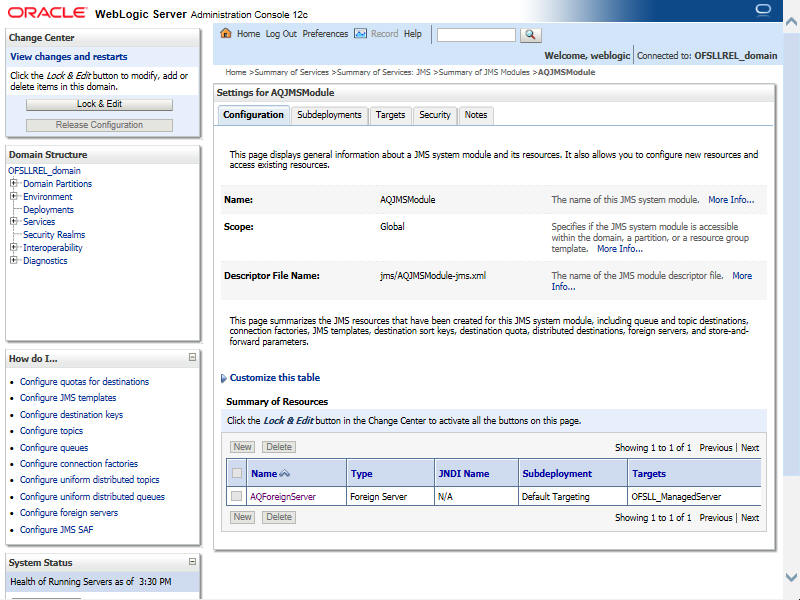Expand Diagnostics tree node
This screenshot has height=600, width=800.
[14, 260]
